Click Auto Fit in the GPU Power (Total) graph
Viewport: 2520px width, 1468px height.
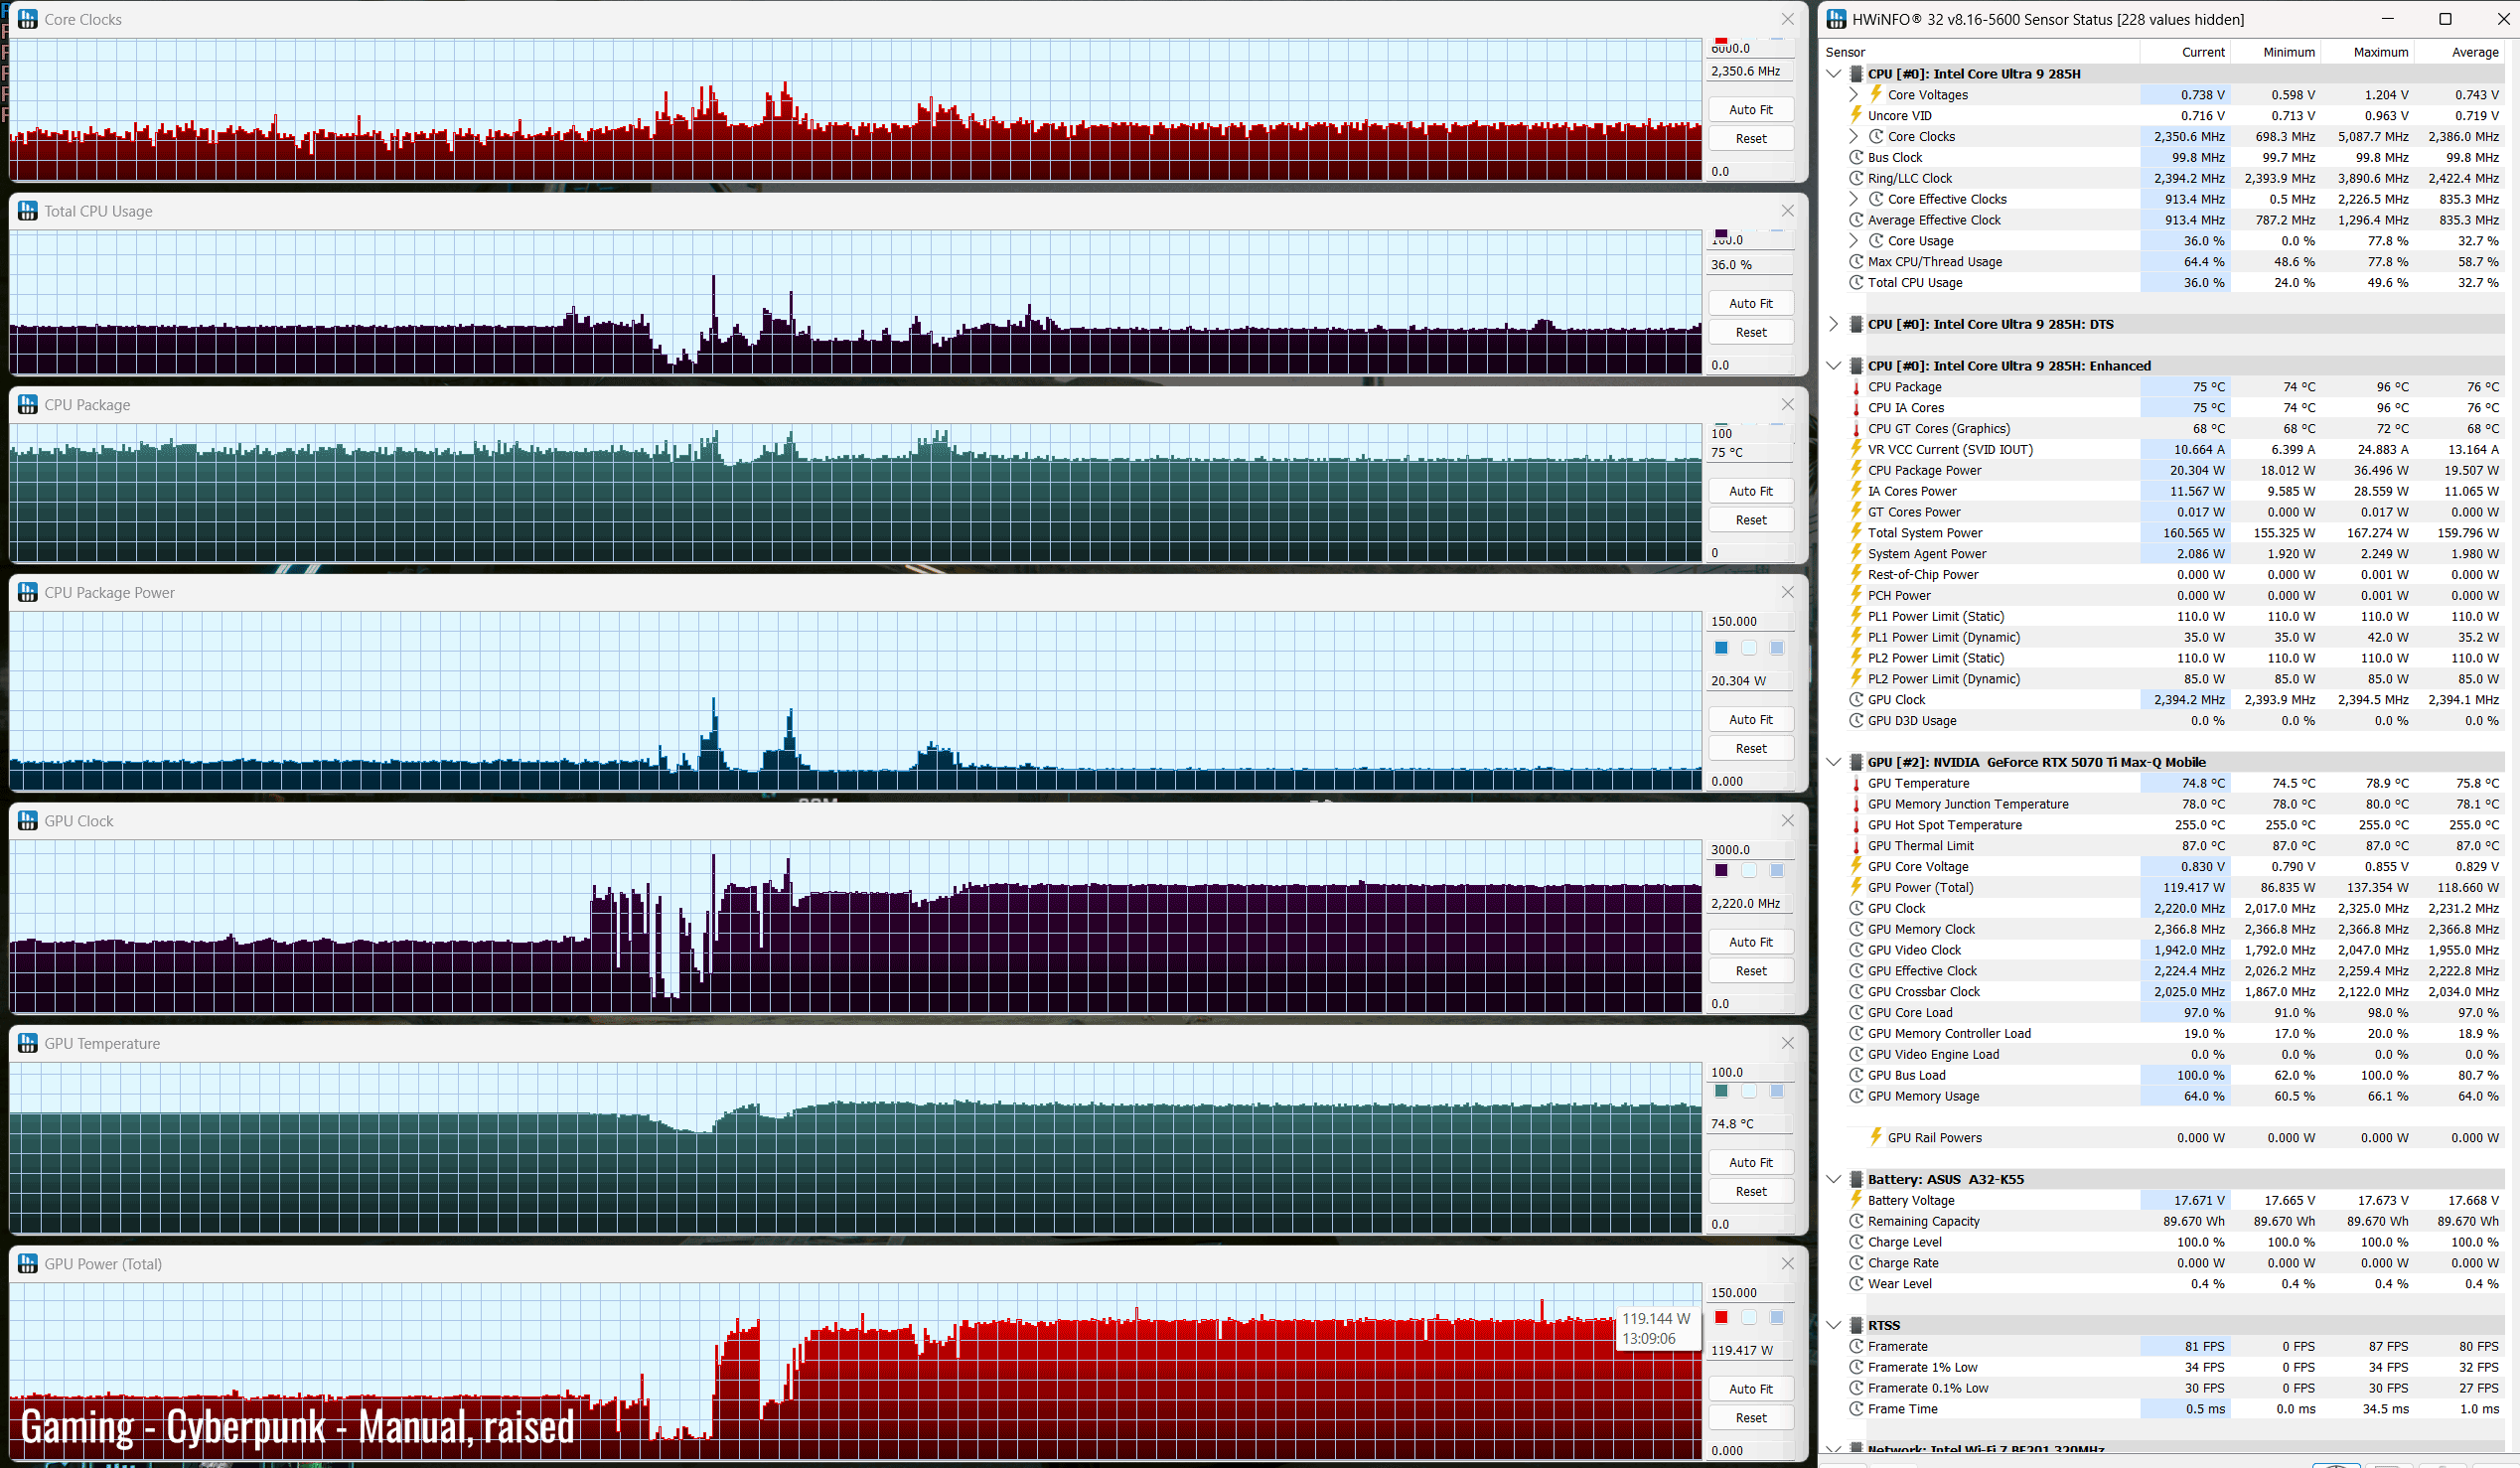(1750, 1389)
